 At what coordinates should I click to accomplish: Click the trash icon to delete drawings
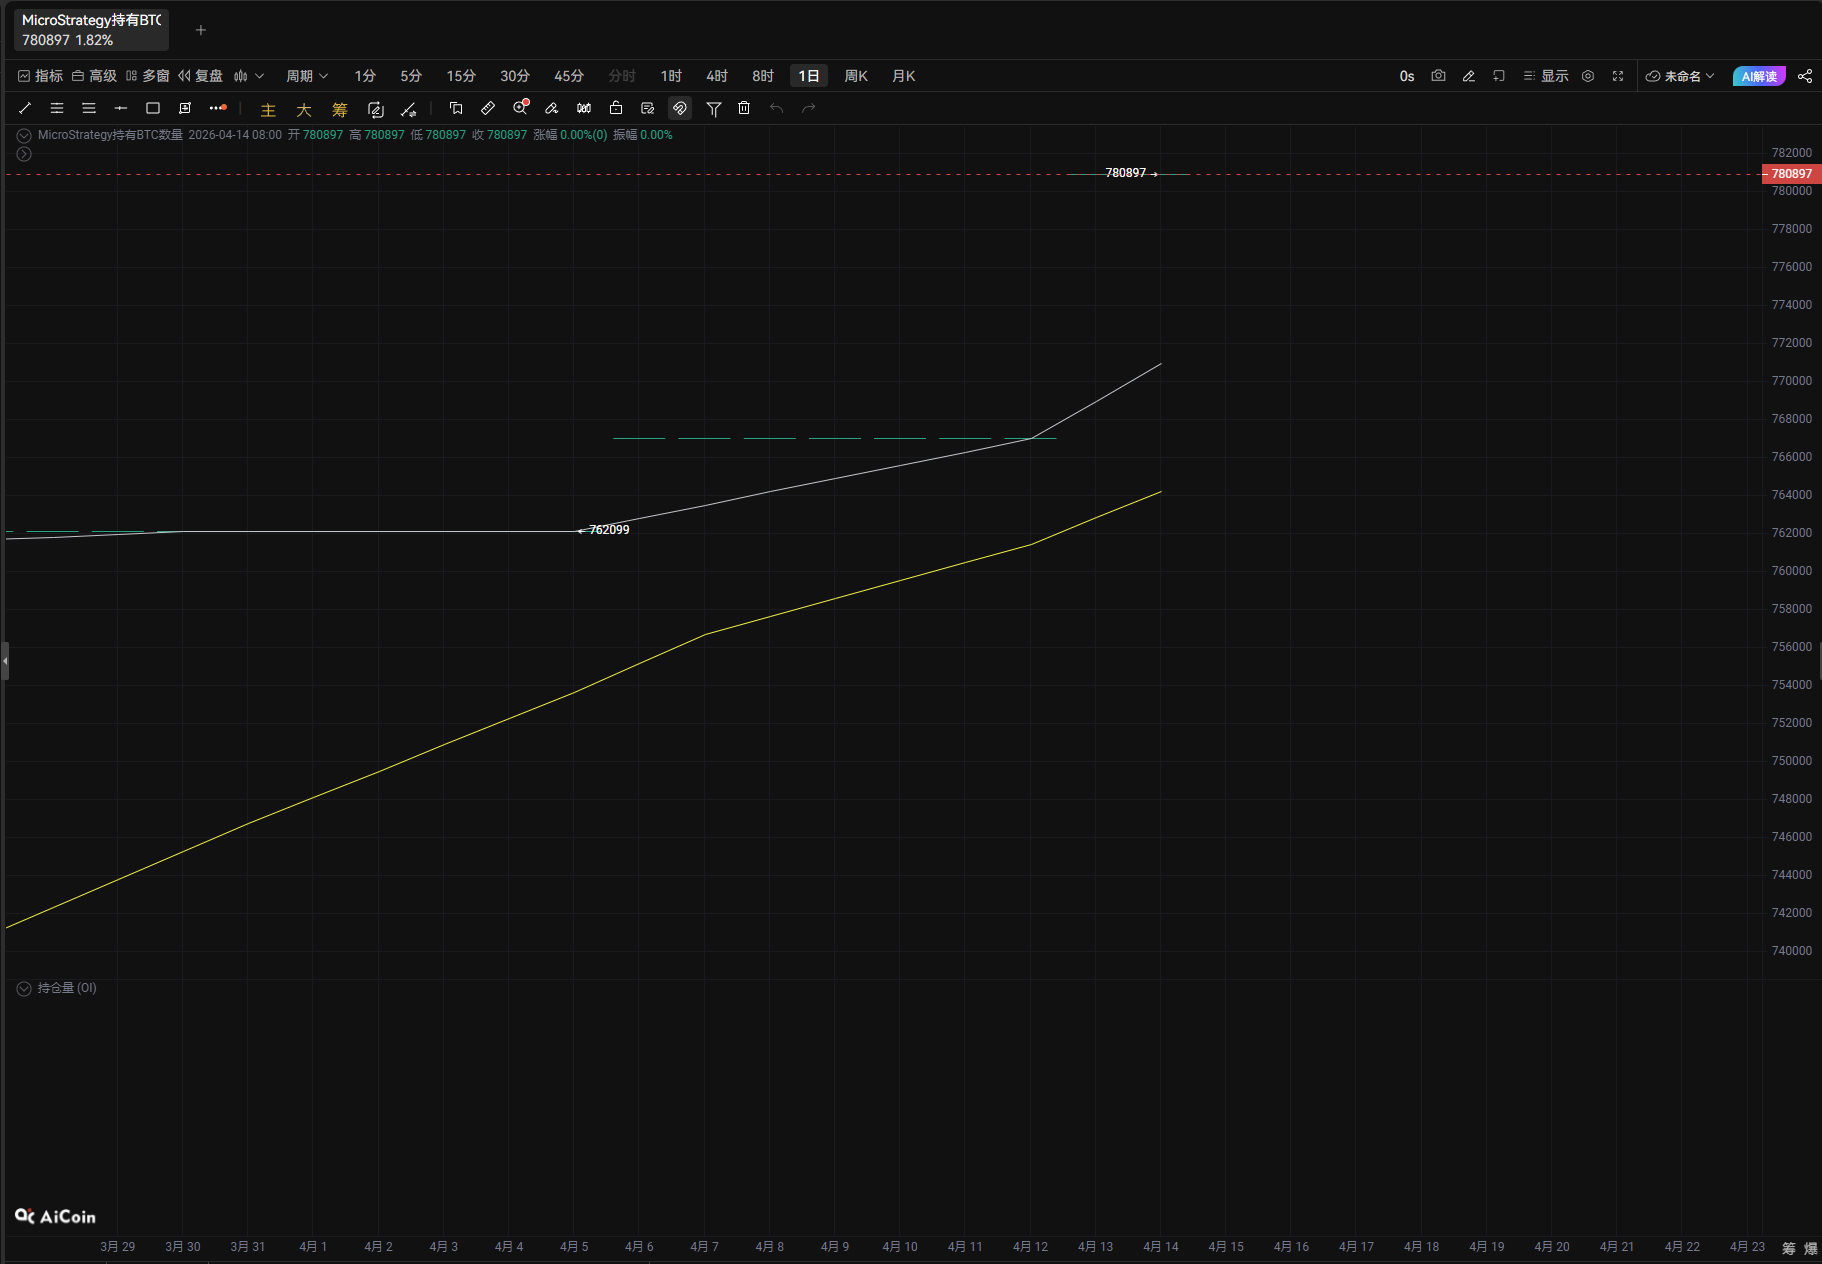point(744,108)
